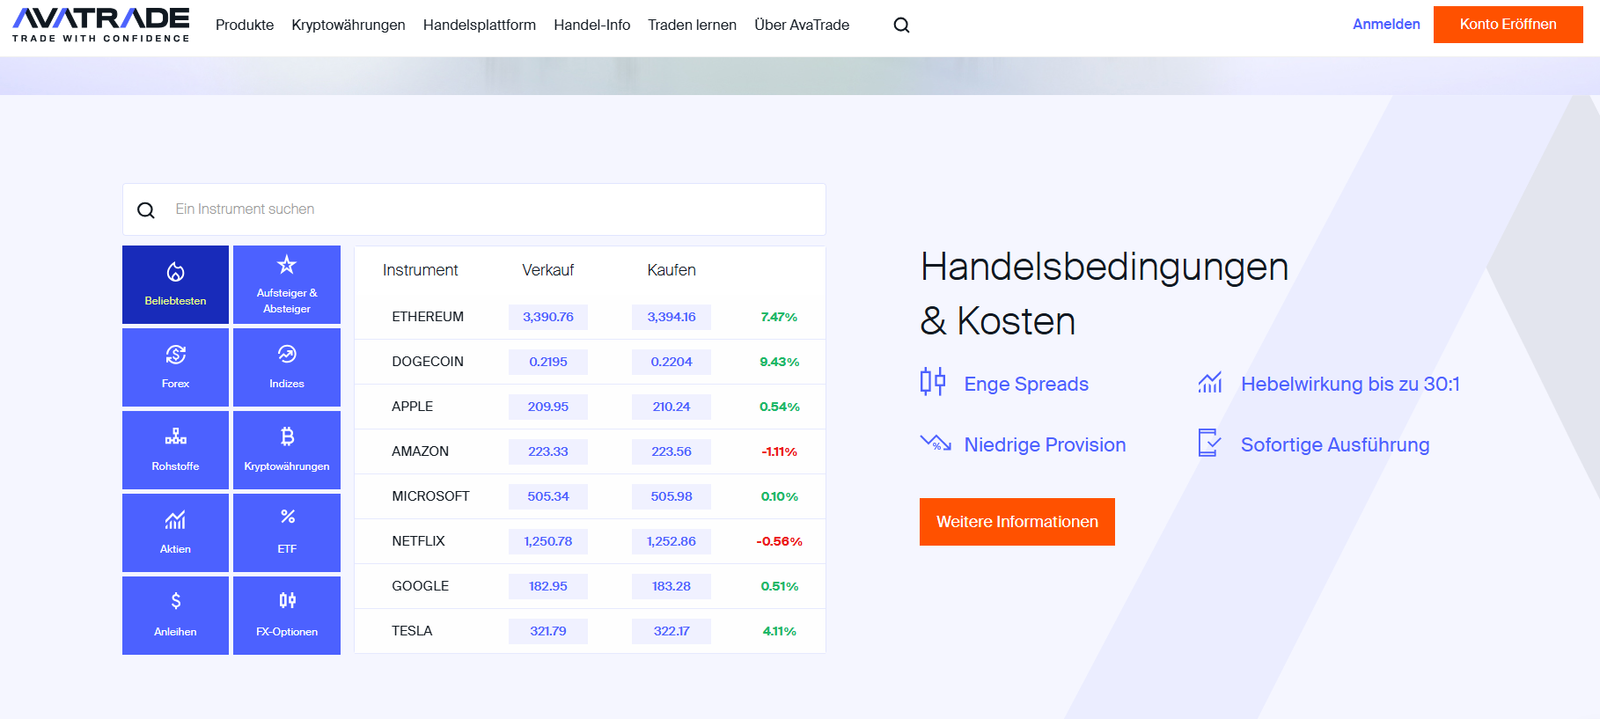Image resolution: width=1600 pixels, height=719 pixels.
Task: Open the Beliebtesten flame icon category
Action: [175, 285]
